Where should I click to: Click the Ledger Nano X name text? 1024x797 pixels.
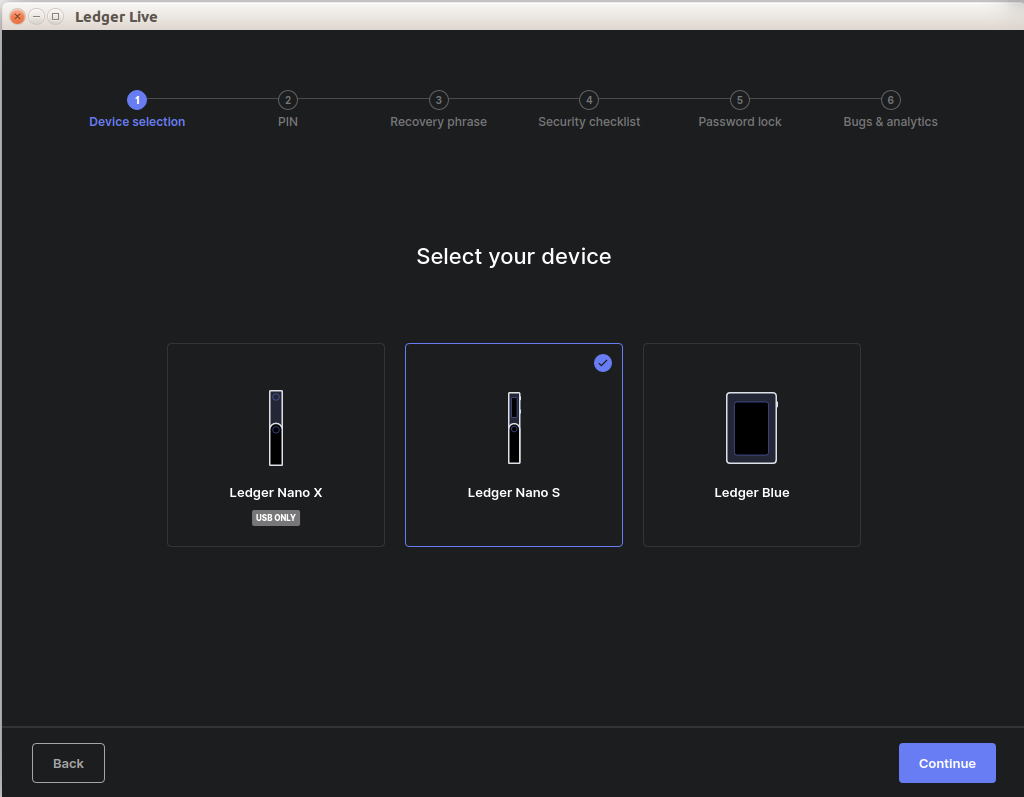276,493
